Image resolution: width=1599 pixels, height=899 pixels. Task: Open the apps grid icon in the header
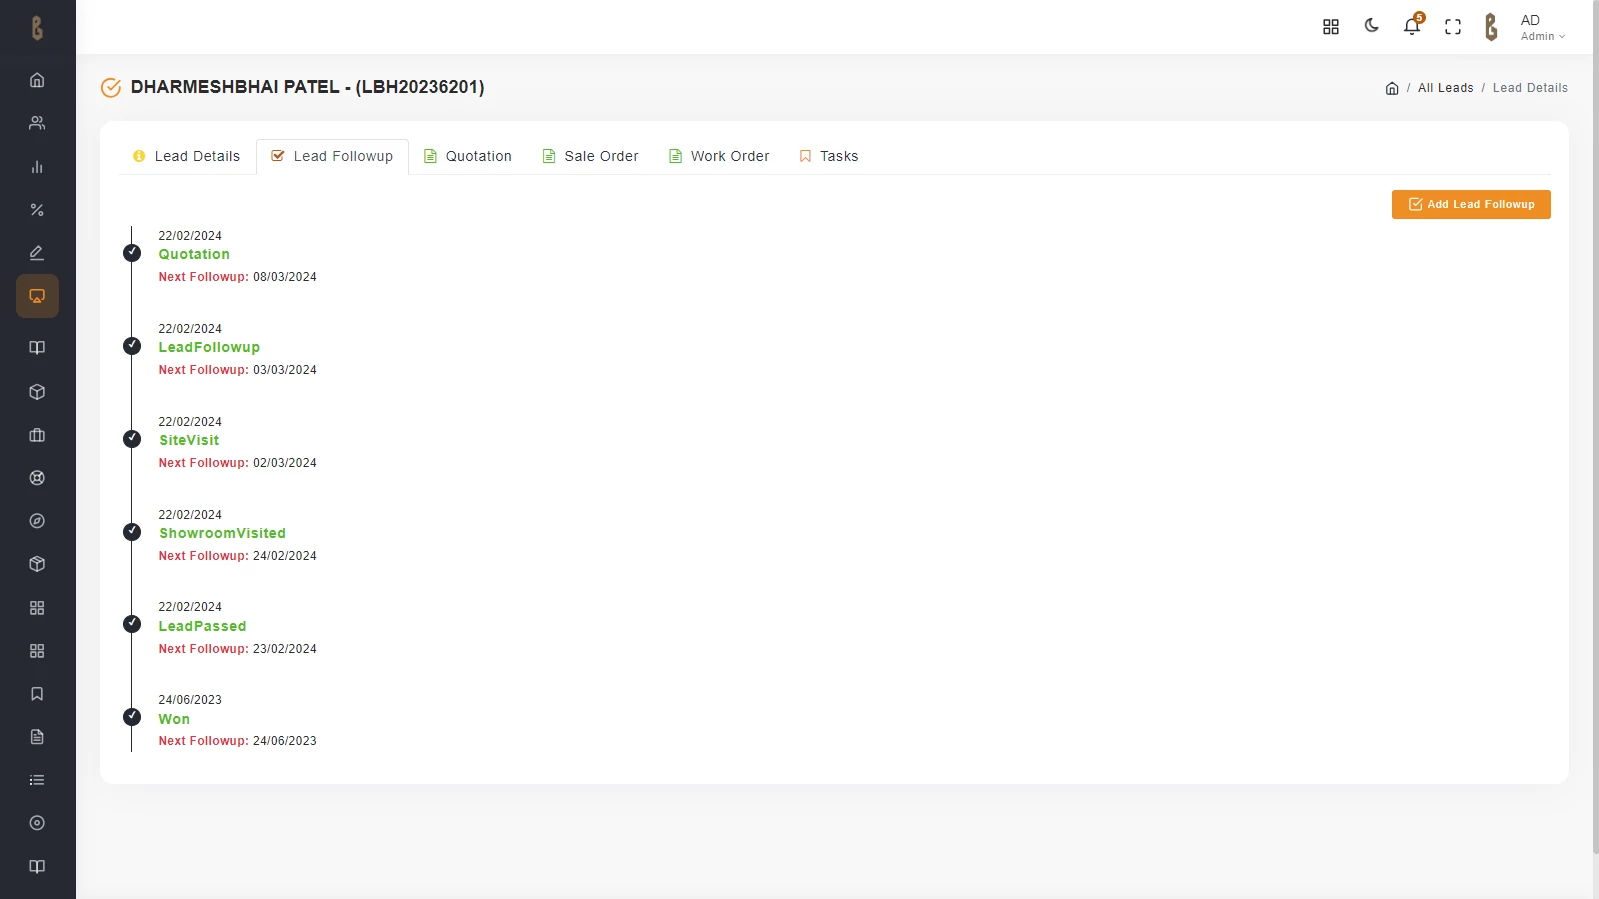1330,27
